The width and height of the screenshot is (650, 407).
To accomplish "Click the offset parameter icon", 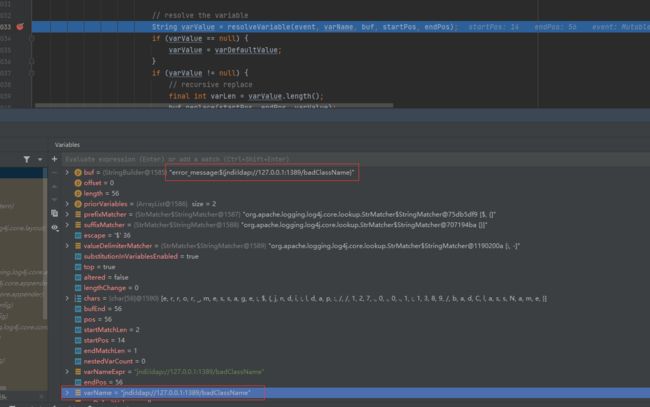I will [78, 183].
